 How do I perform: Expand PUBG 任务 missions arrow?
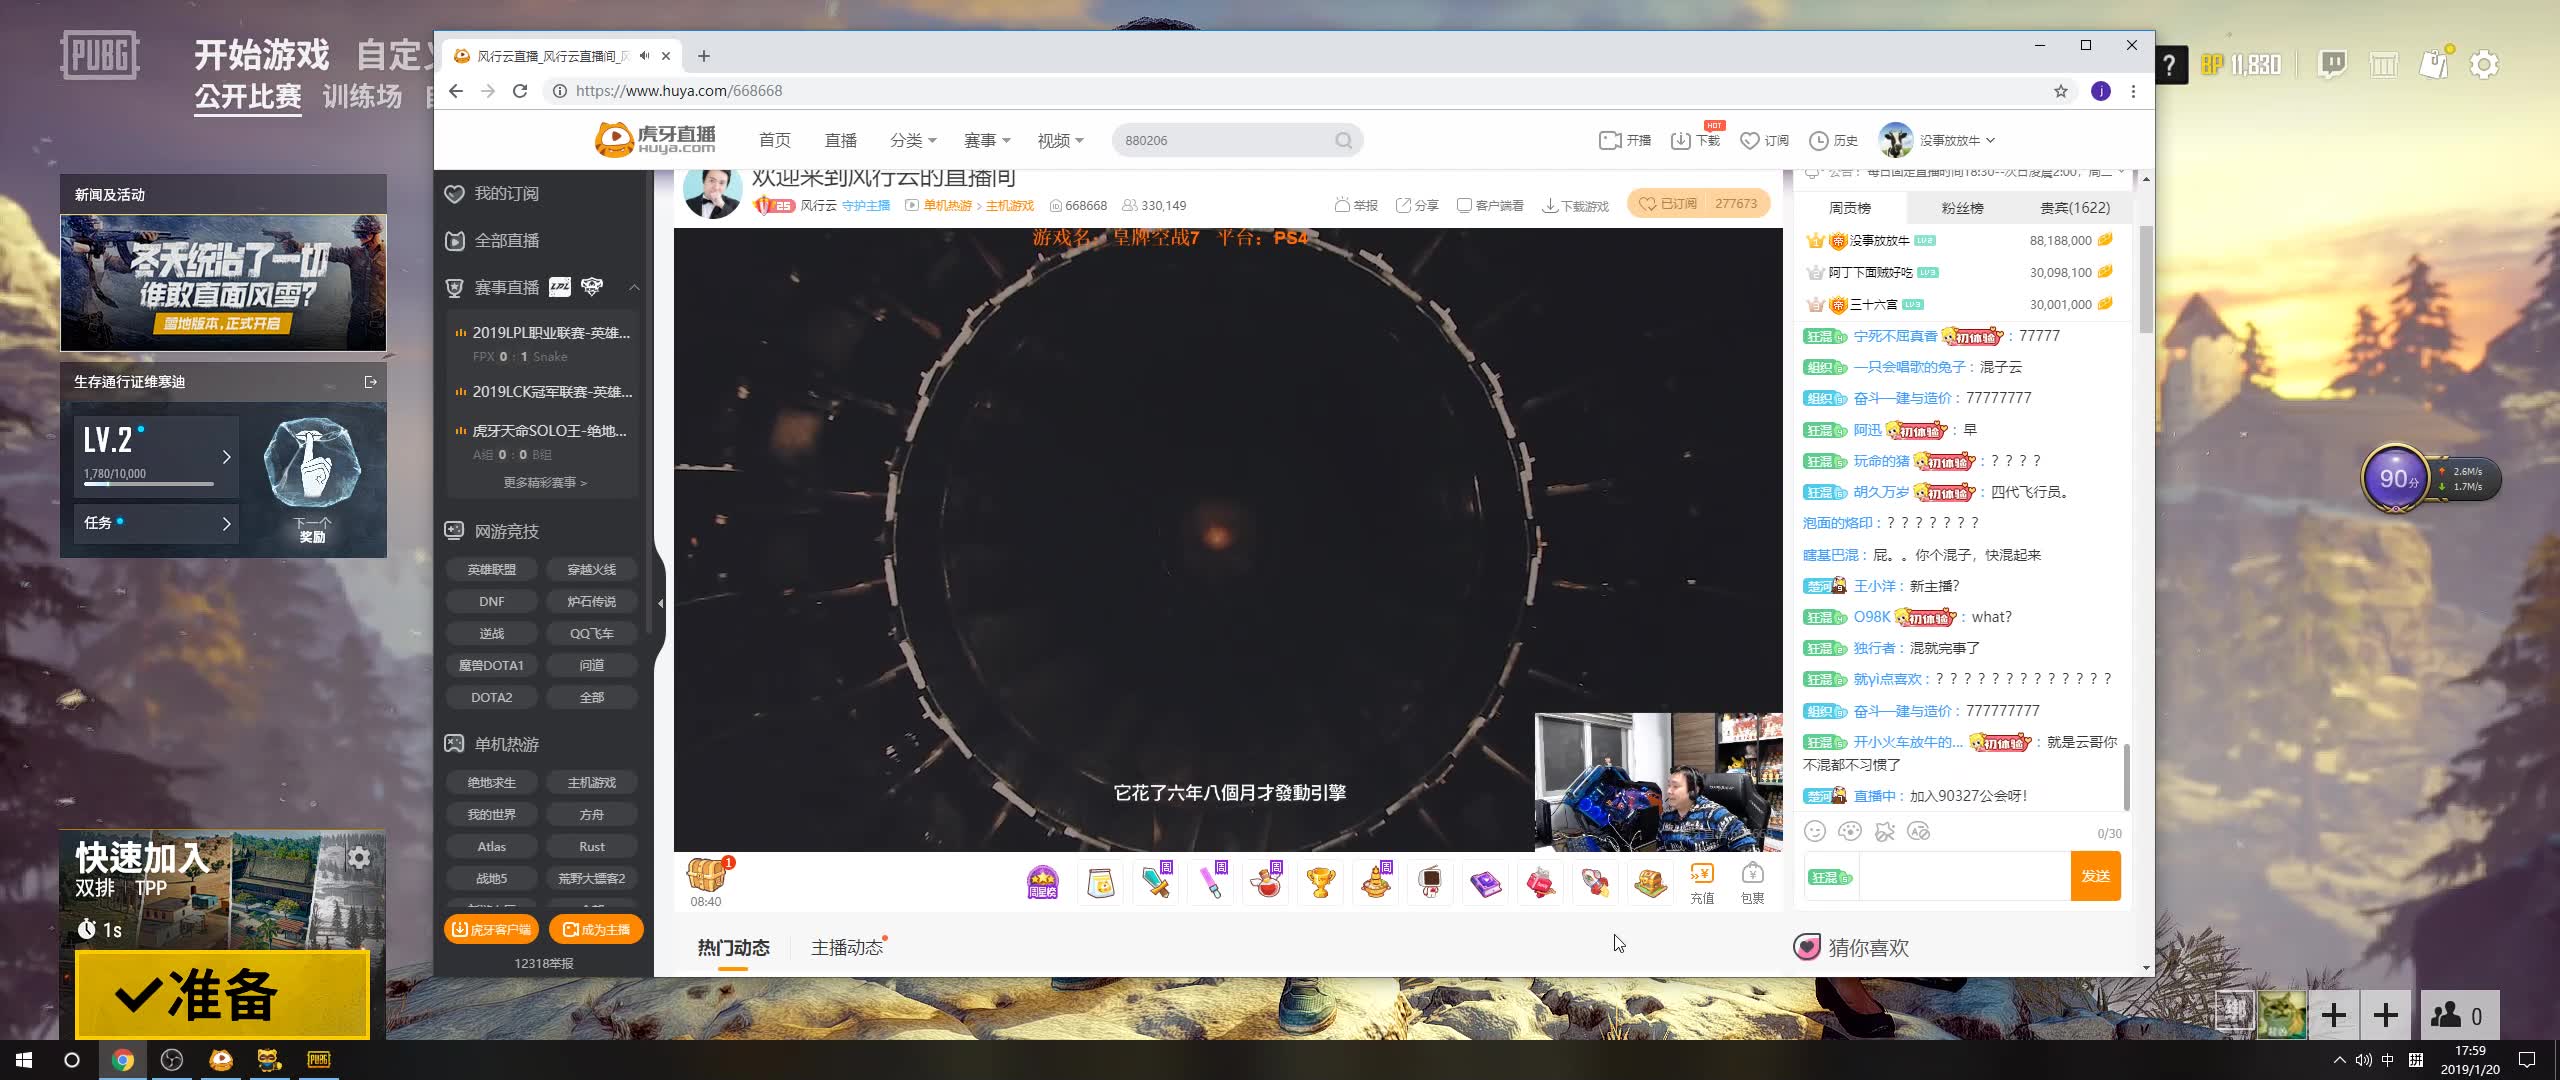pyautogui.click(x=227, y=523)
